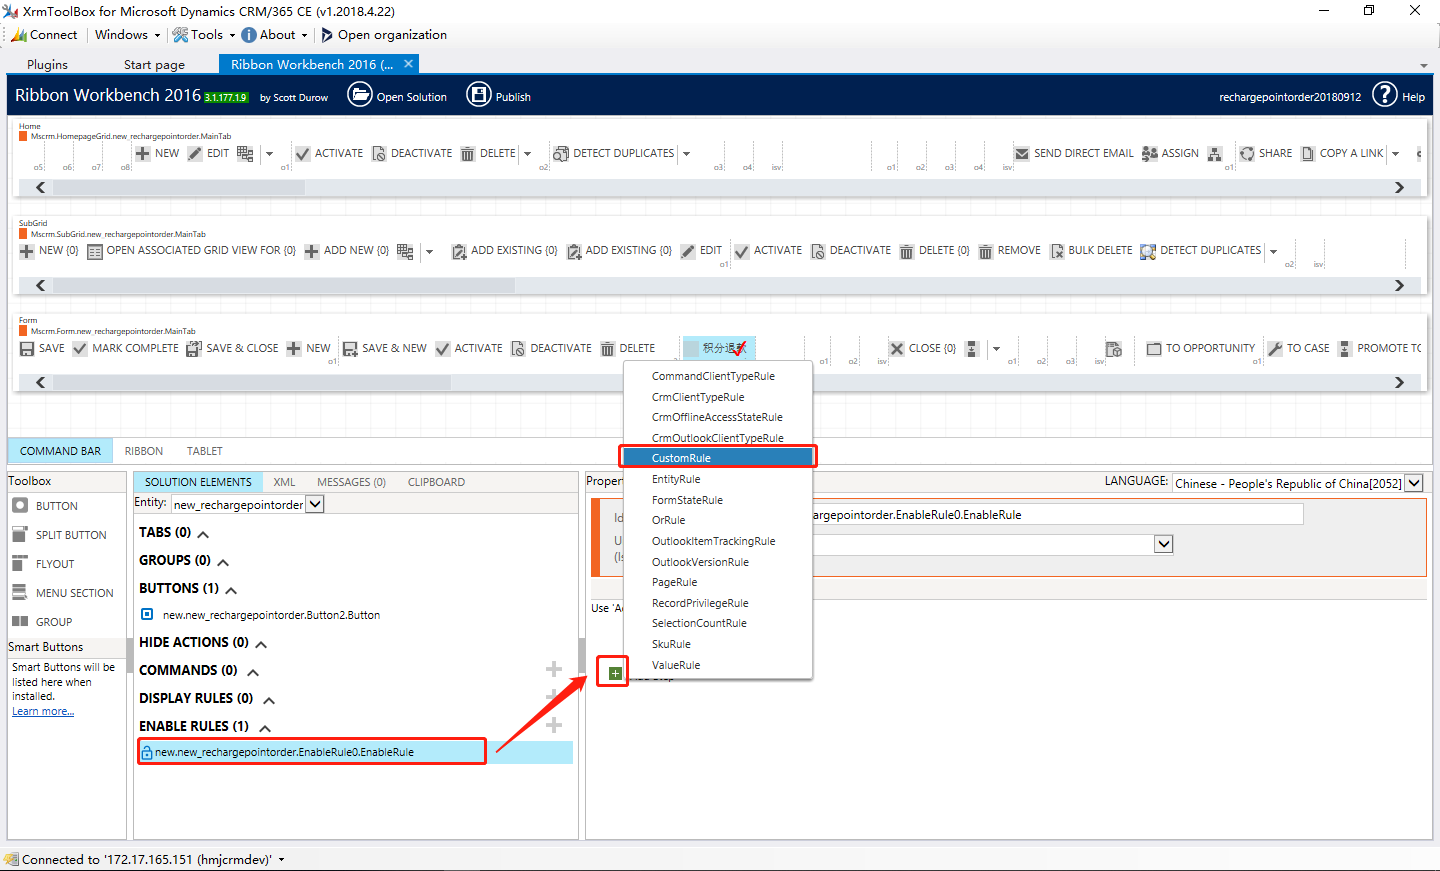Collapse the ENABLE RULES (1) section
This screenshot has width=1440, height=871.
[265, 728]
